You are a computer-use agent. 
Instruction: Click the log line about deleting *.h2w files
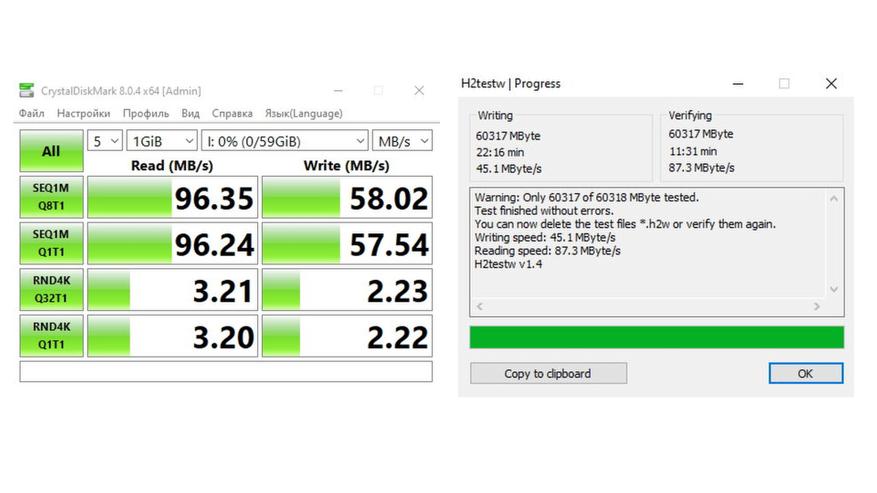coord(625,224)
